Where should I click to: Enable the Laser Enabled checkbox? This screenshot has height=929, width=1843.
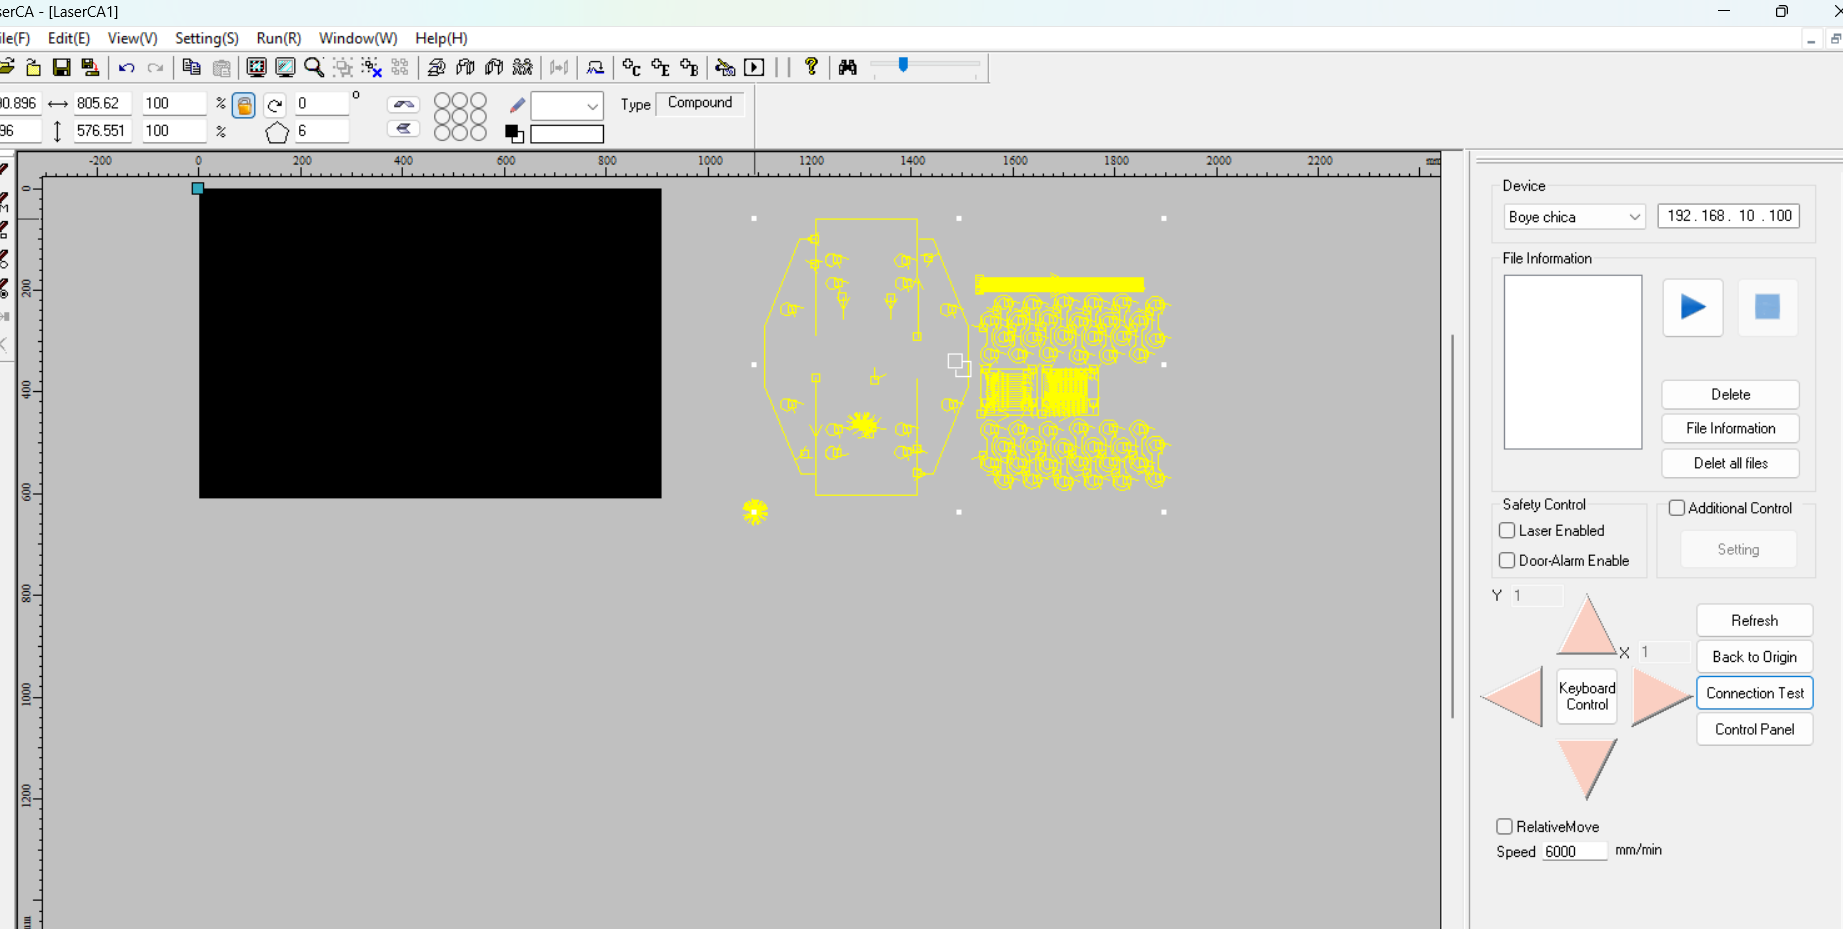(x=1507, y=530)
